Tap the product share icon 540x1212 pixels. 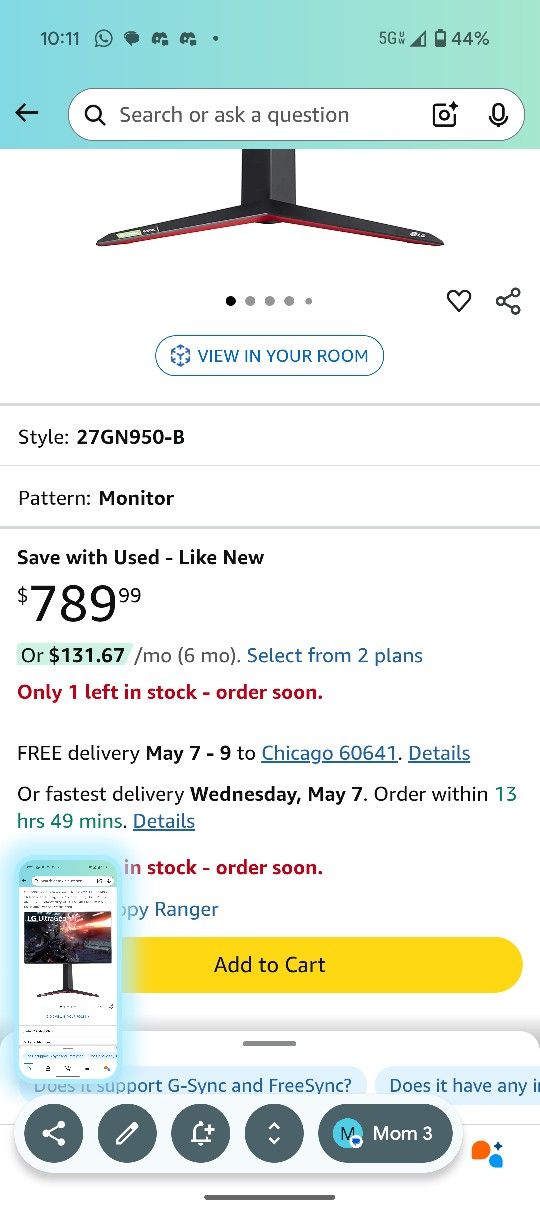coord(508,300)
